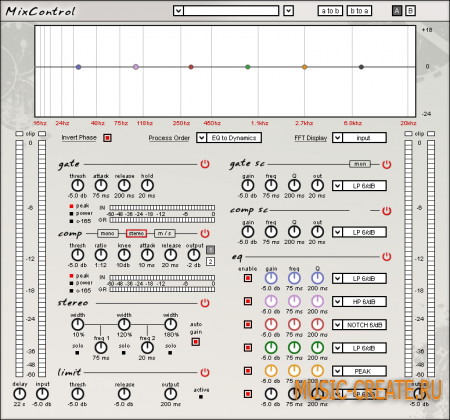This screenshot has height=420, width=450.
Task: Click the orange EQ band gain knob
Action: [x=271, y=371]
